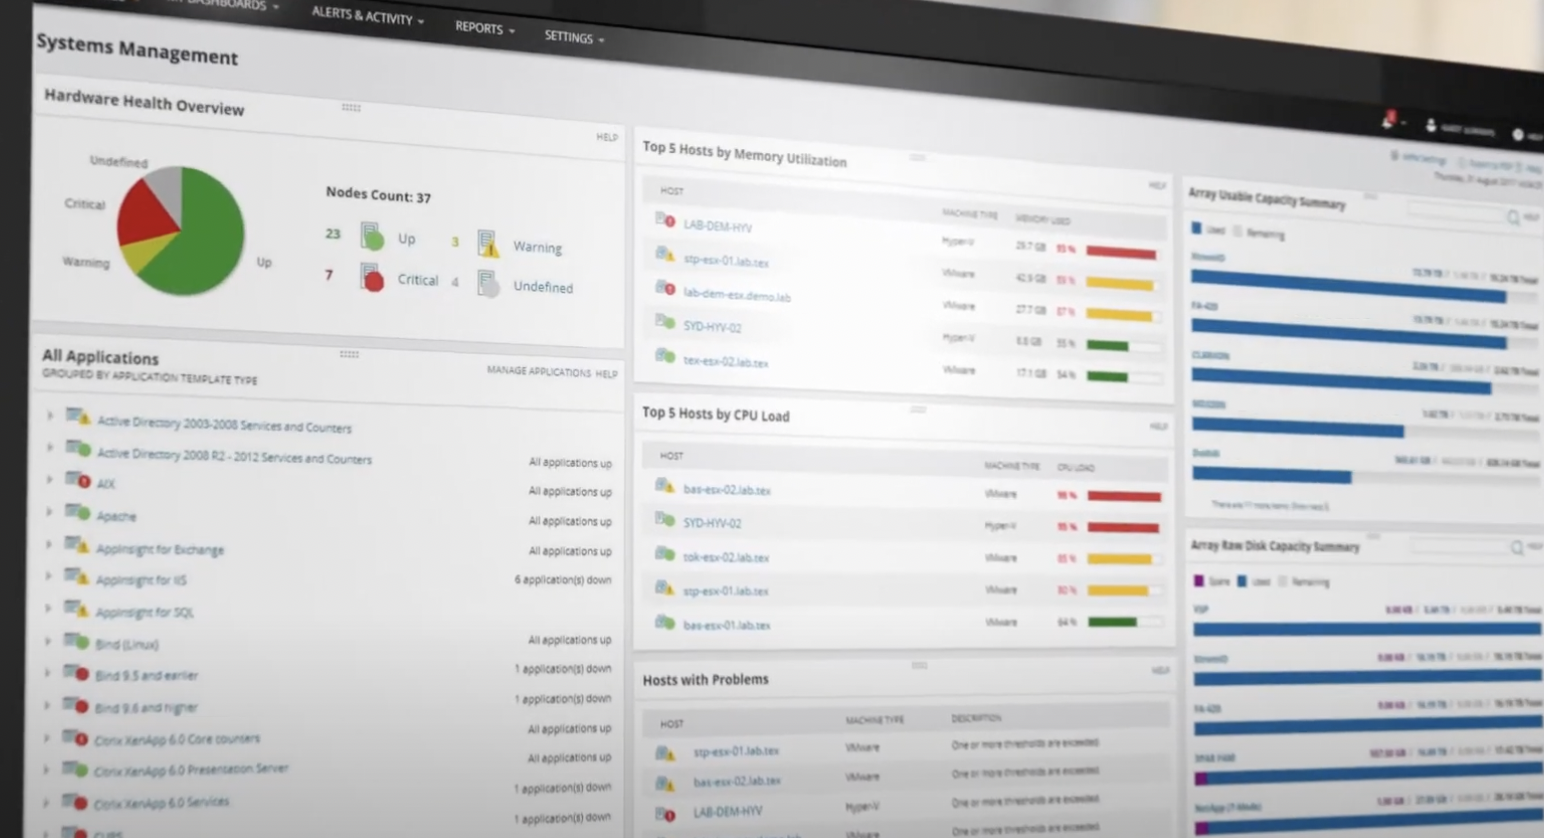The width and height of the screenshot is (1544, 838).
Task: Click LAB-DEM-HYV icon in Memory Utilization list
Action: [666, 220]
